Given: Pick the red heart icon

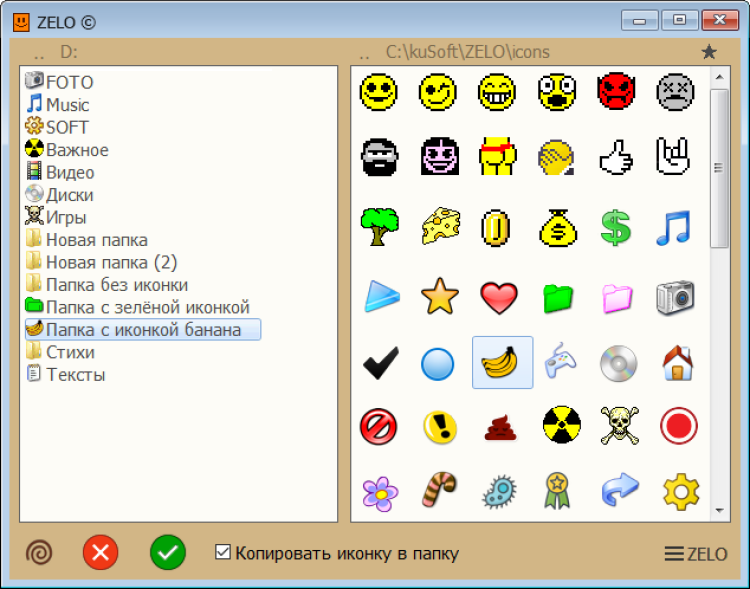Looking at the screenshot, I should pos(497,296).
